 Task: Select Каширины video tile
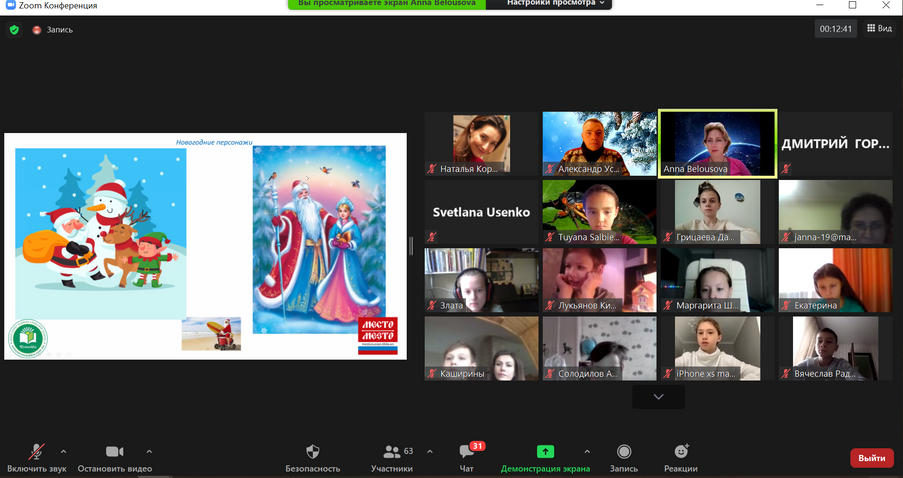[x=481, y=348]
